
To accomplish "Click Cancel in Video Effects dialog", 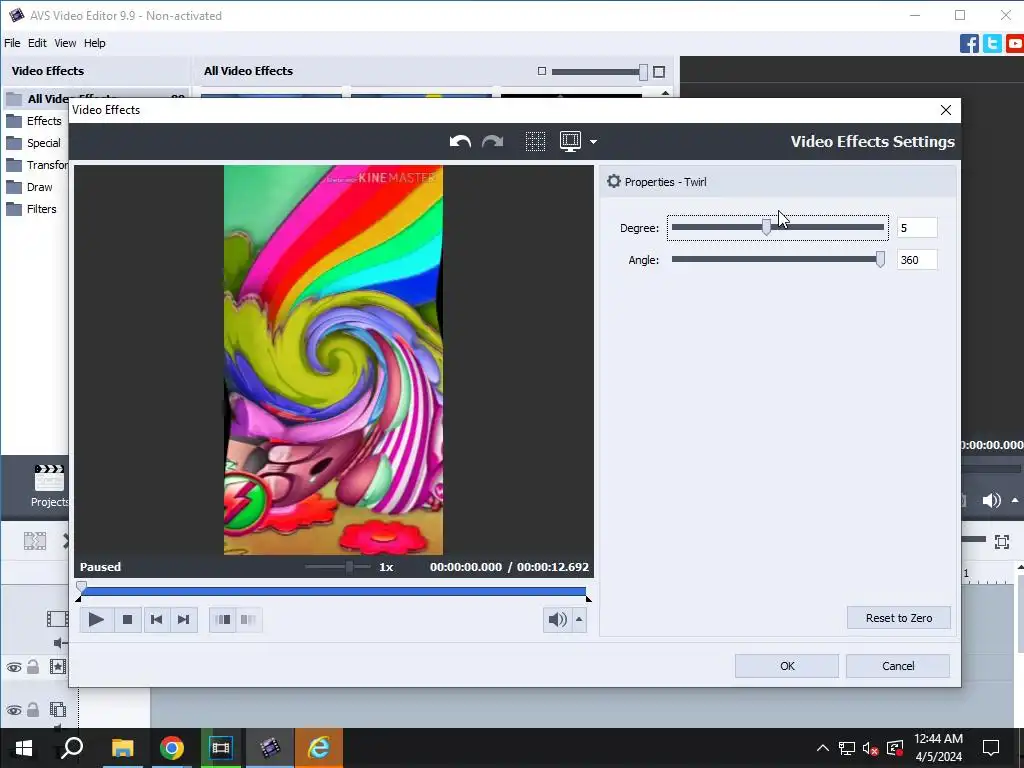I will (x=898, y=666).
